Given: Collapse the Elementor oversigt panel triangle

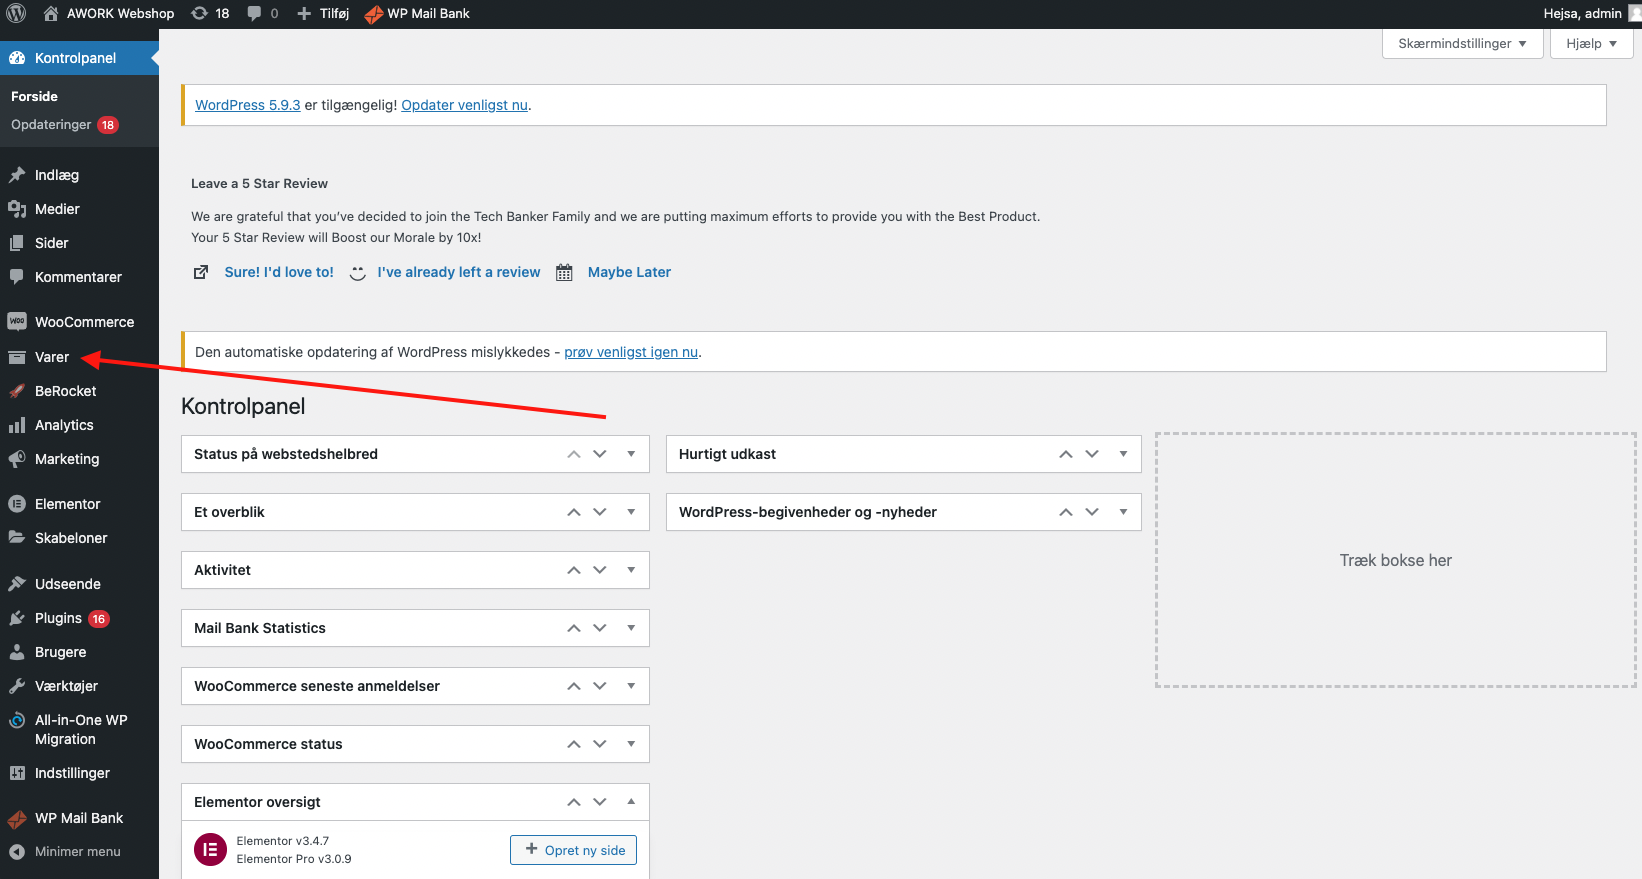Looking at the screenshot, I should [x=631, y=802].
